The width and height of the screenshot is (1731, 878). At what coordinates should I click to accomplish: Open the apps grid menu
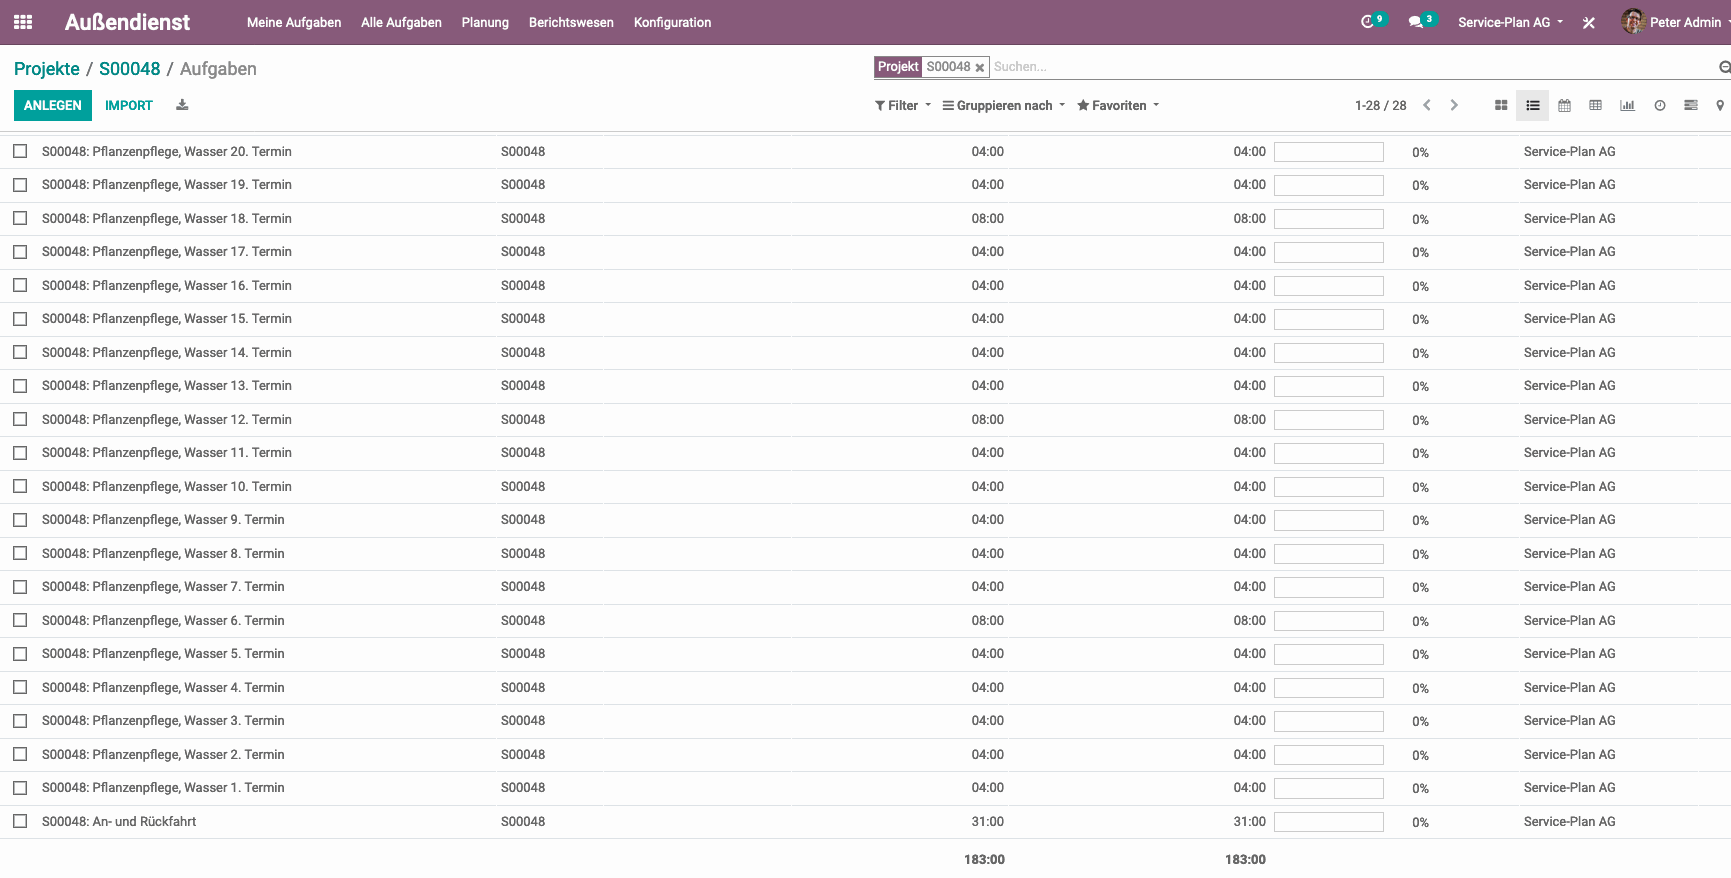[23, 22]
